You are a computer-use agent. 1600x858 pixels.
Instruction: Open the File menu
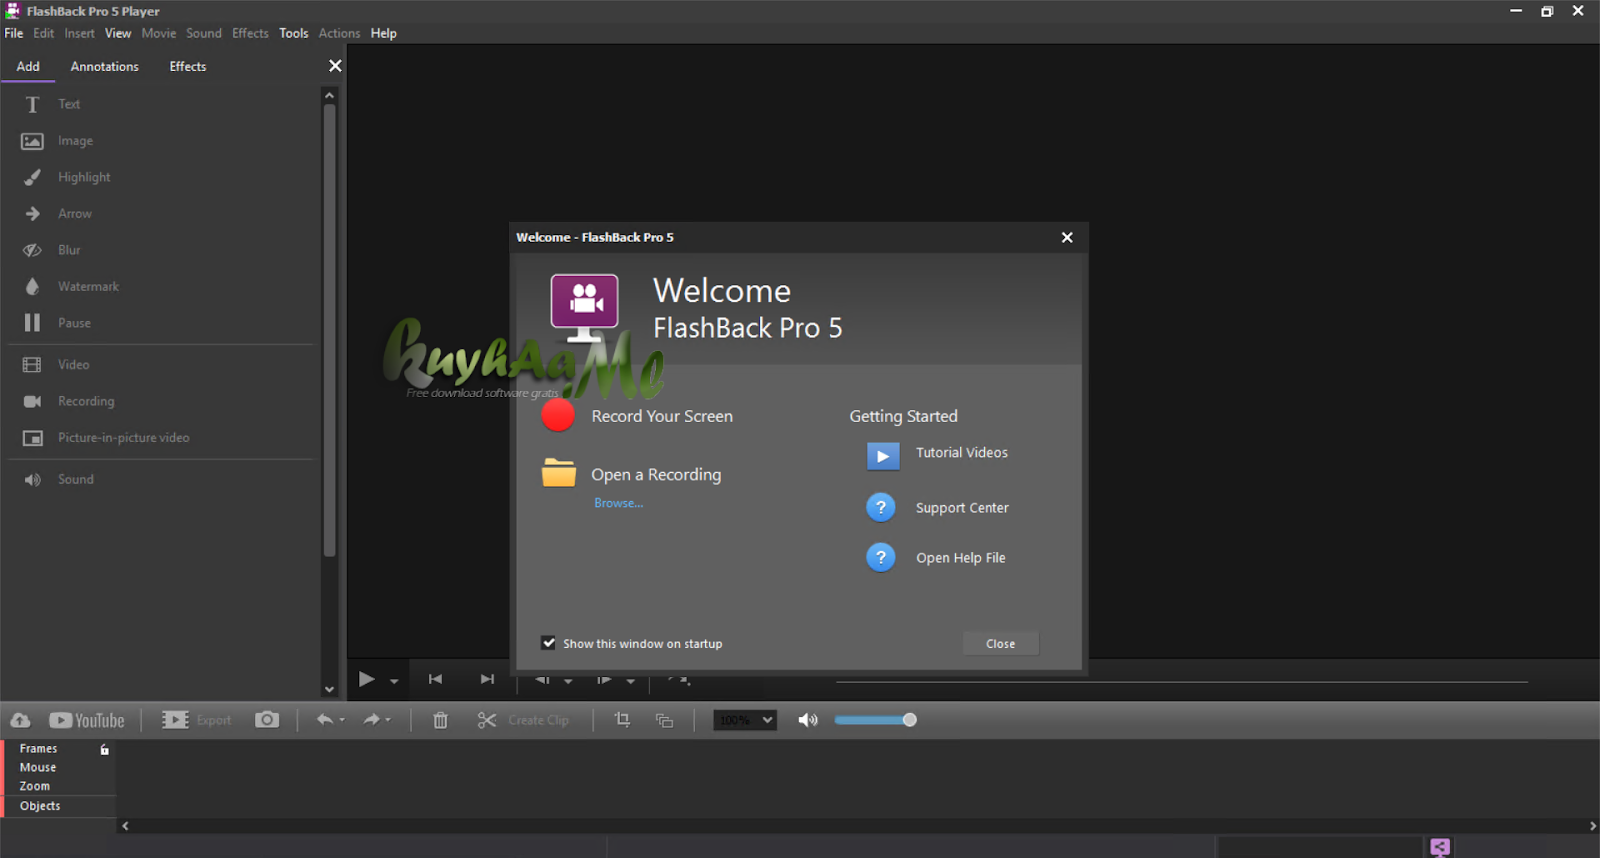pyautogui.click(x=14, y=33)
